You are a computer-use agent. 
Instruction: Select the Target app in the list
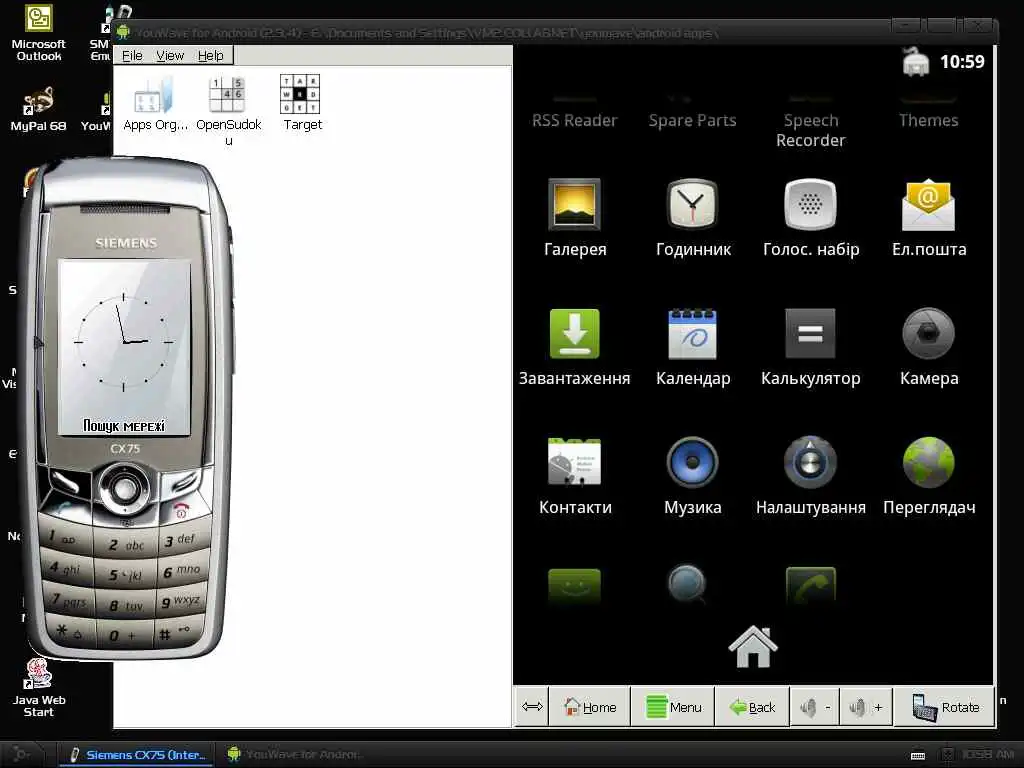[x=301, y=103]
